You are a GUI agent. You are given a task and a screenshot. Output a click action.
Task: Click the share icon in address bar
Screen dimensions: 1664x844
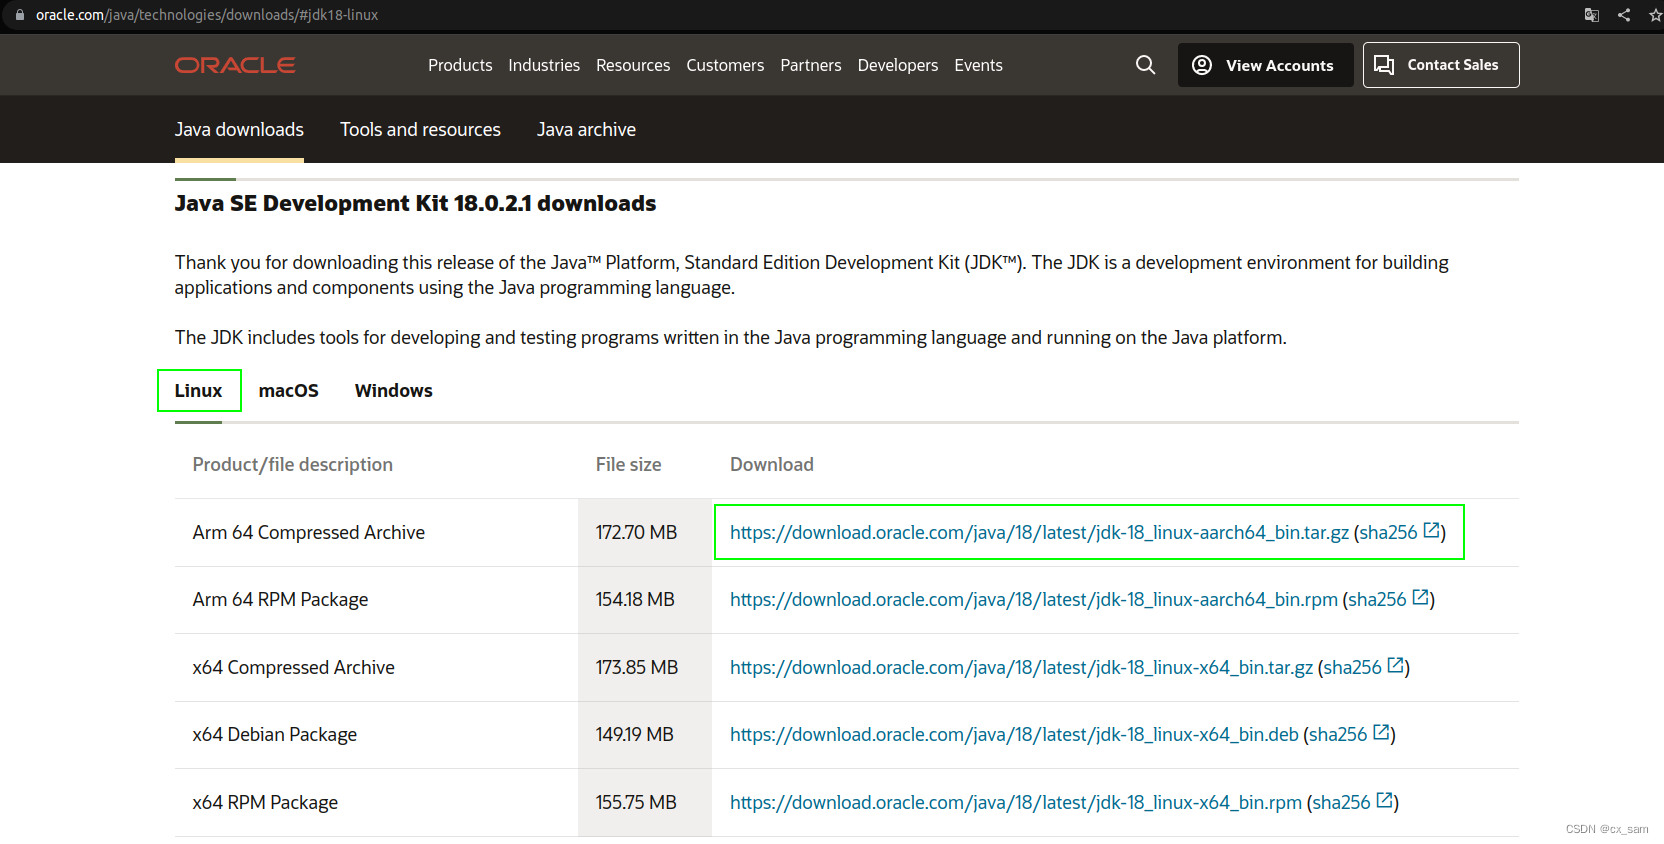point(1624,15)
